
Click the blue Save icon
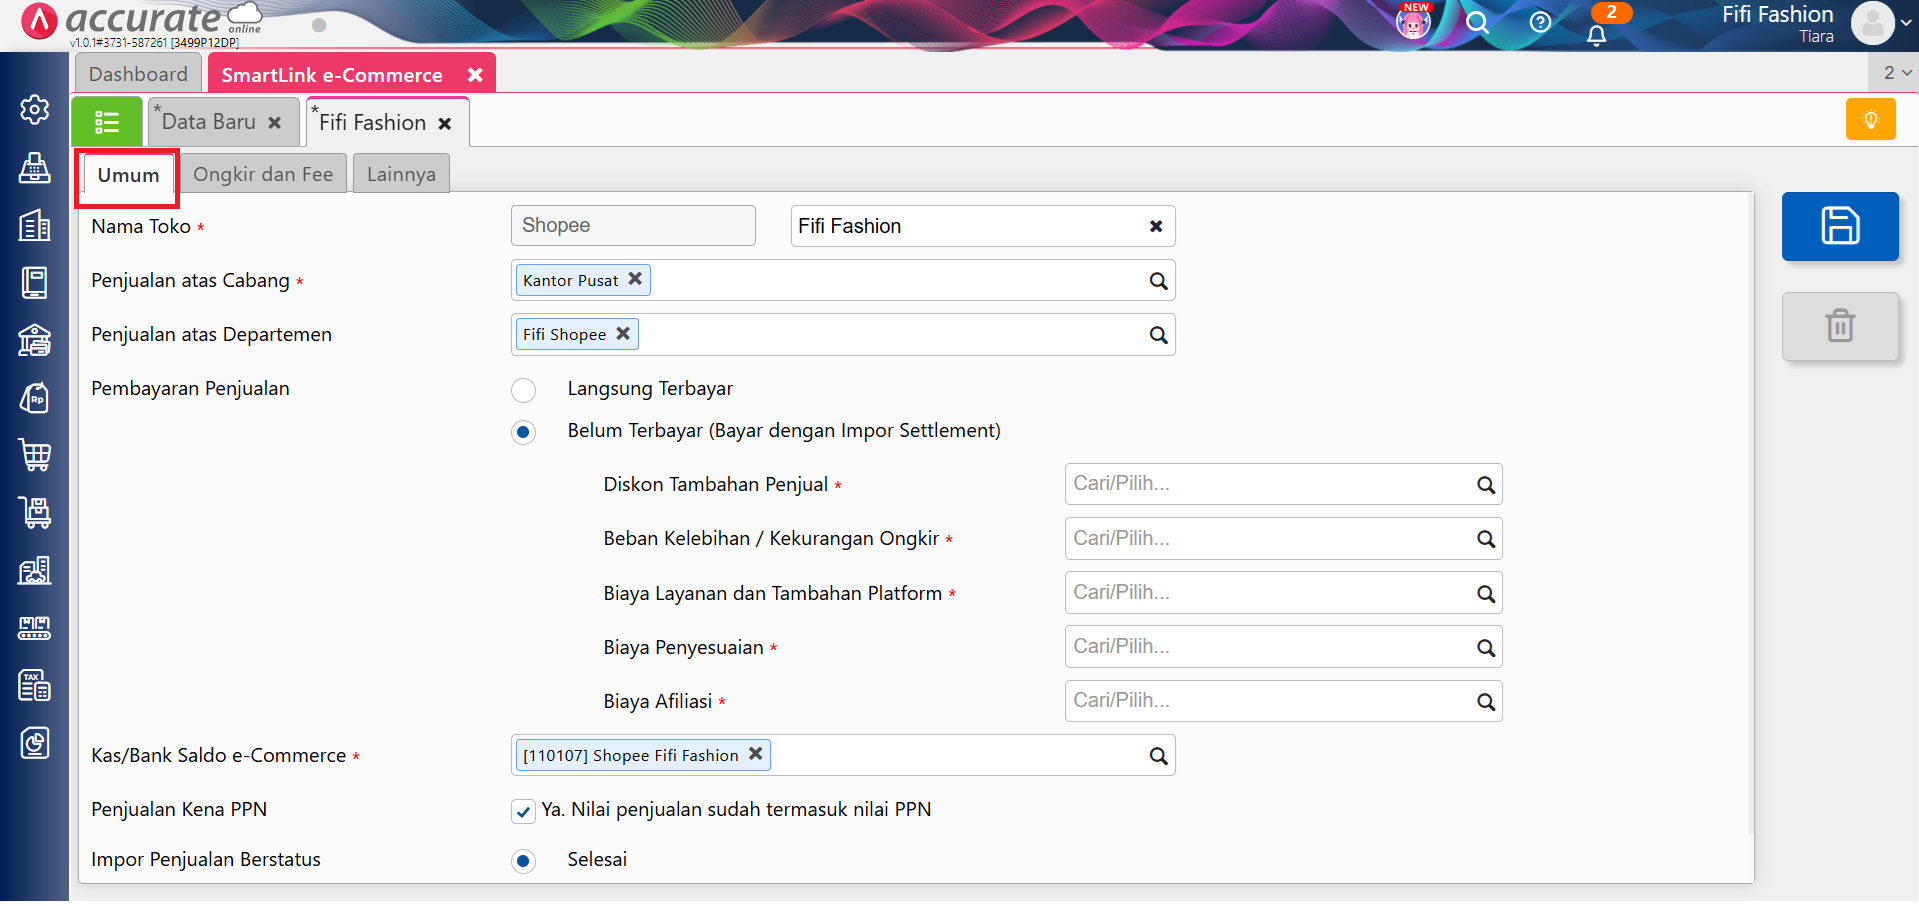1839,226
